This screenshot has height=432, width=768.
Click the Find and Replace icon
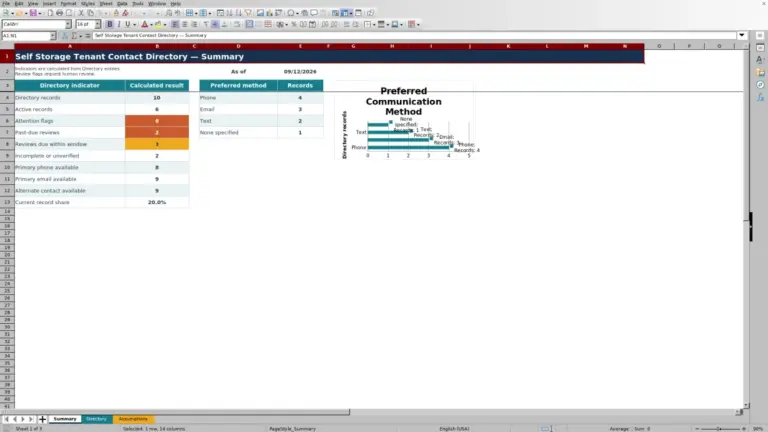[x=168, y=13]
